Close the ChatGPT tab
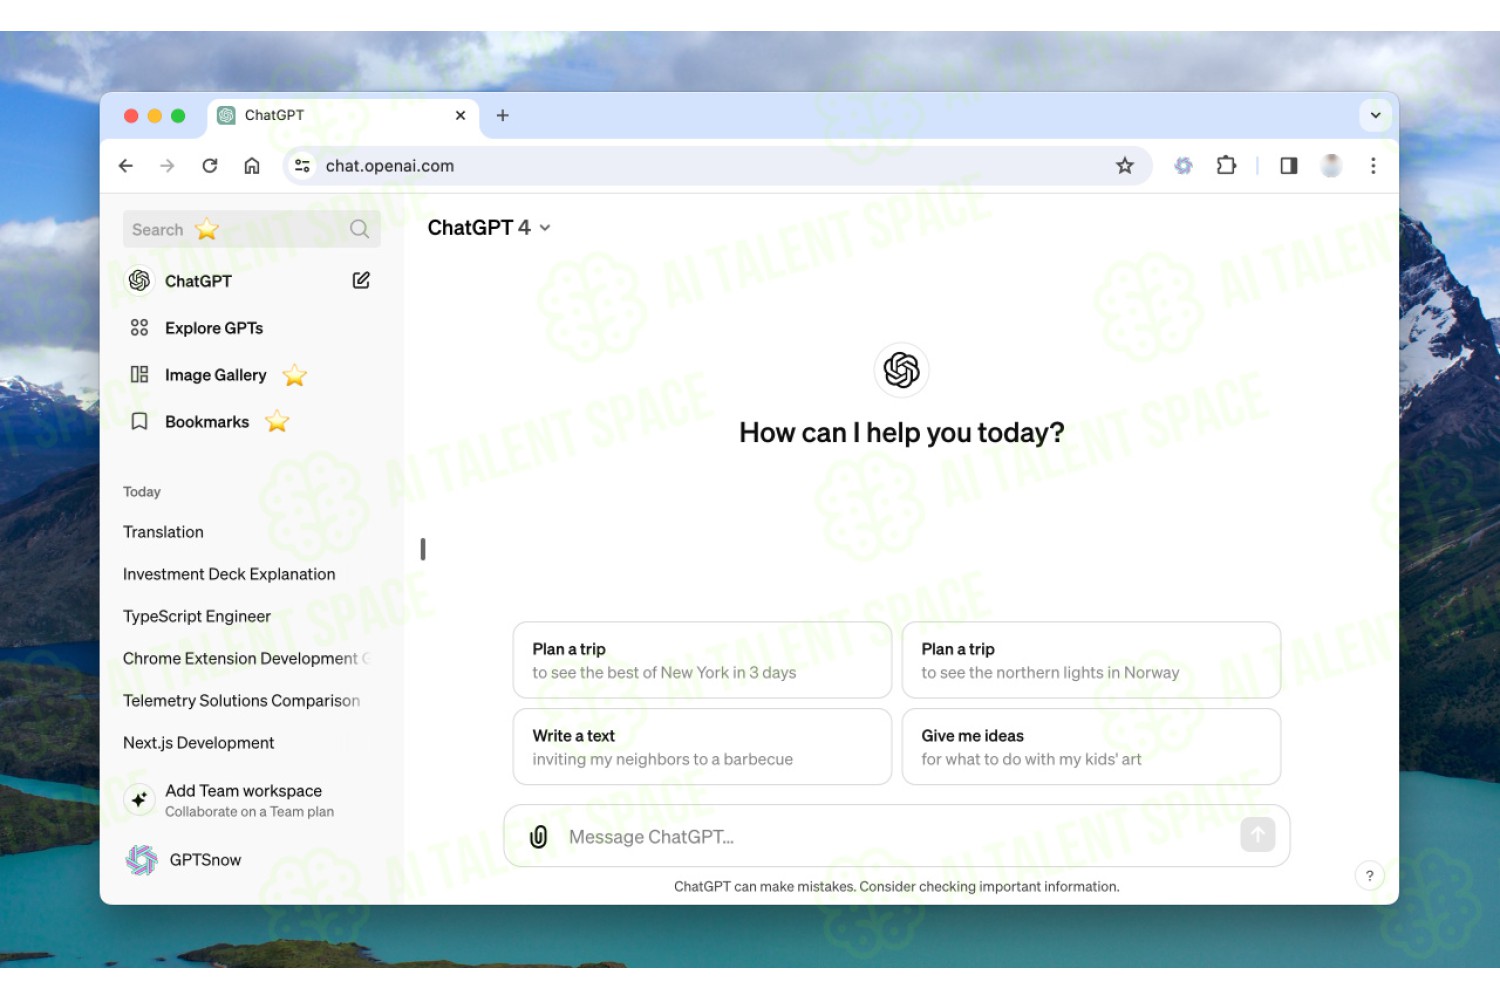Image resolution: width=1500 pixels, height=1000 pixels. pos(460,116)
